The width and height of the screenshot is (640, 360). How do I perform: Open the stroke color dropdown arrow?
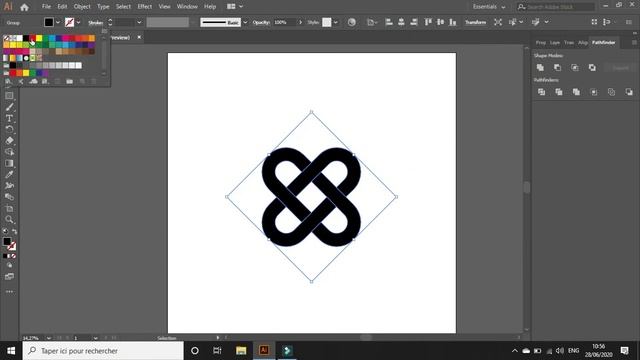78,22
